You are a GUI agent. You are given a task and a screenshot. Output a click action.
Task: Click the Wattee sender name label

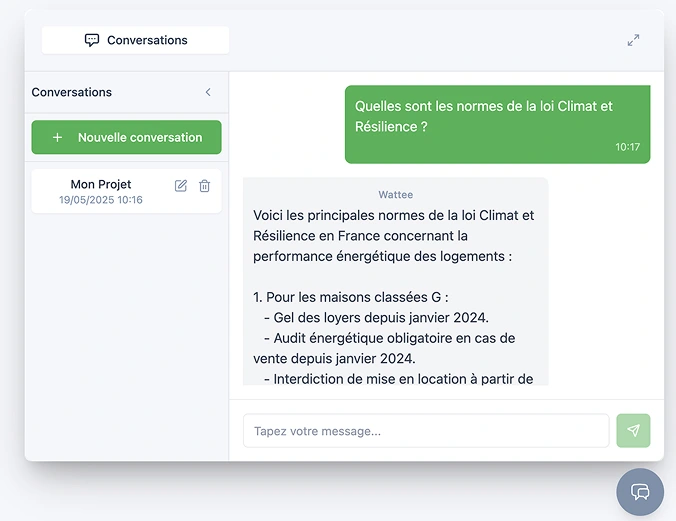396,195
